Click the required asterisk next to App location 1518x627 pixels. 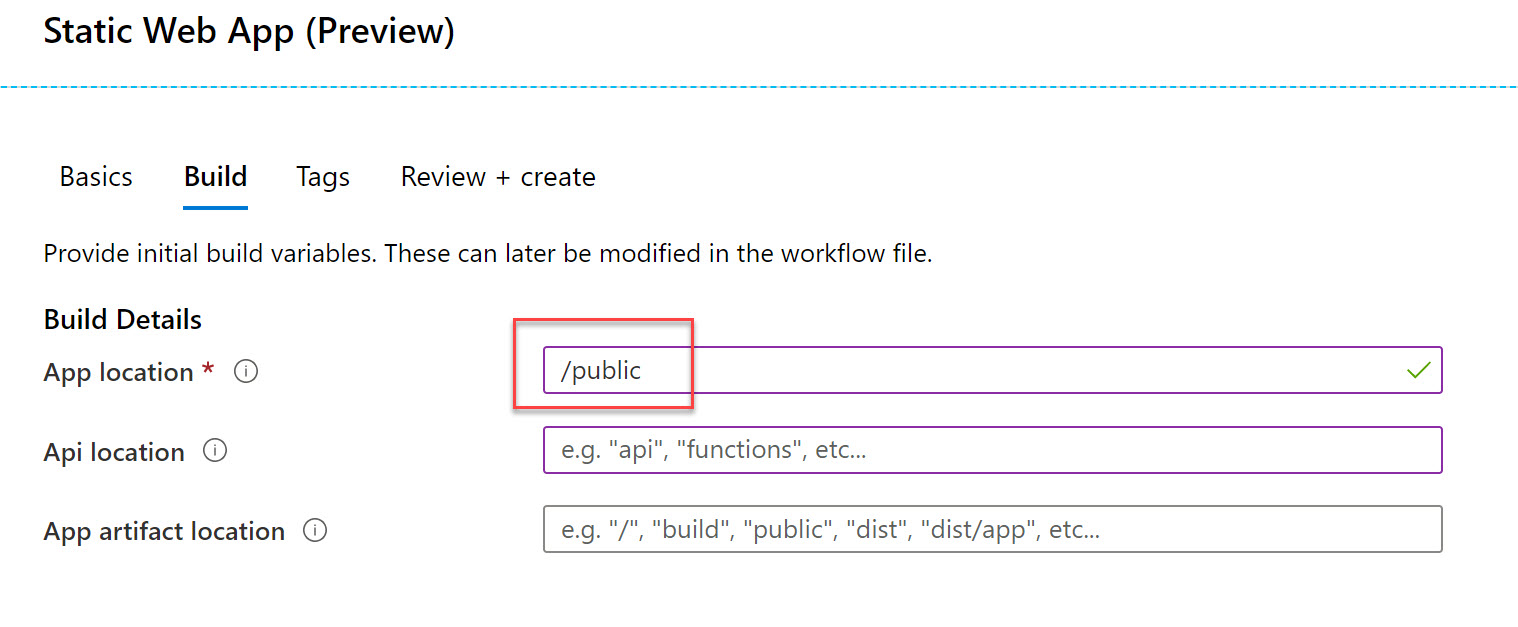[209, 371]
